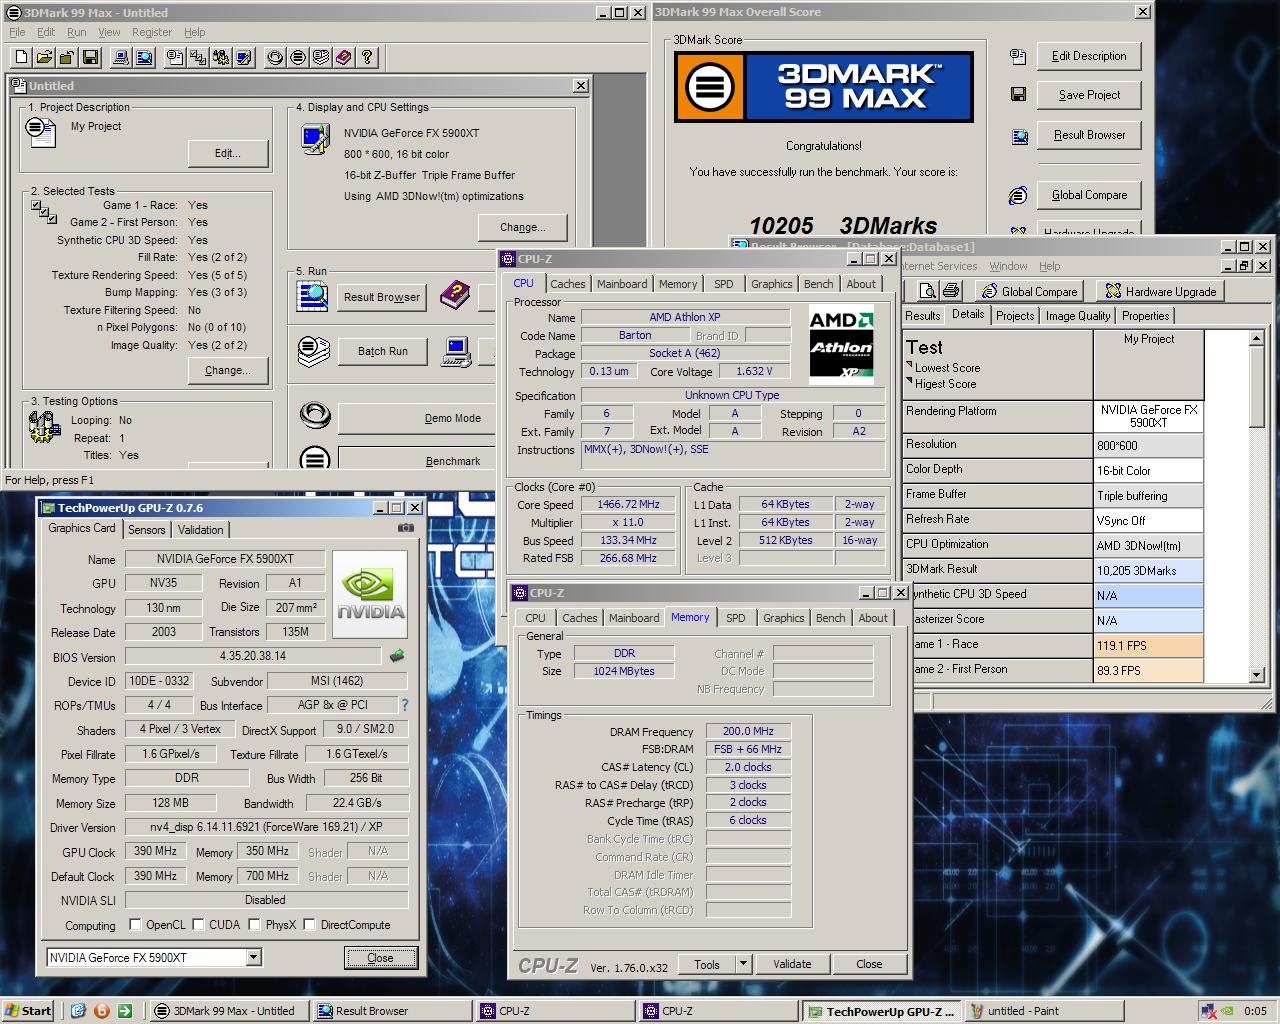Screen dimensions: 1280x1024
Task: Click the Core Speed 1466.72 MHz value in CPU-Z
Action: click(628, 504)
